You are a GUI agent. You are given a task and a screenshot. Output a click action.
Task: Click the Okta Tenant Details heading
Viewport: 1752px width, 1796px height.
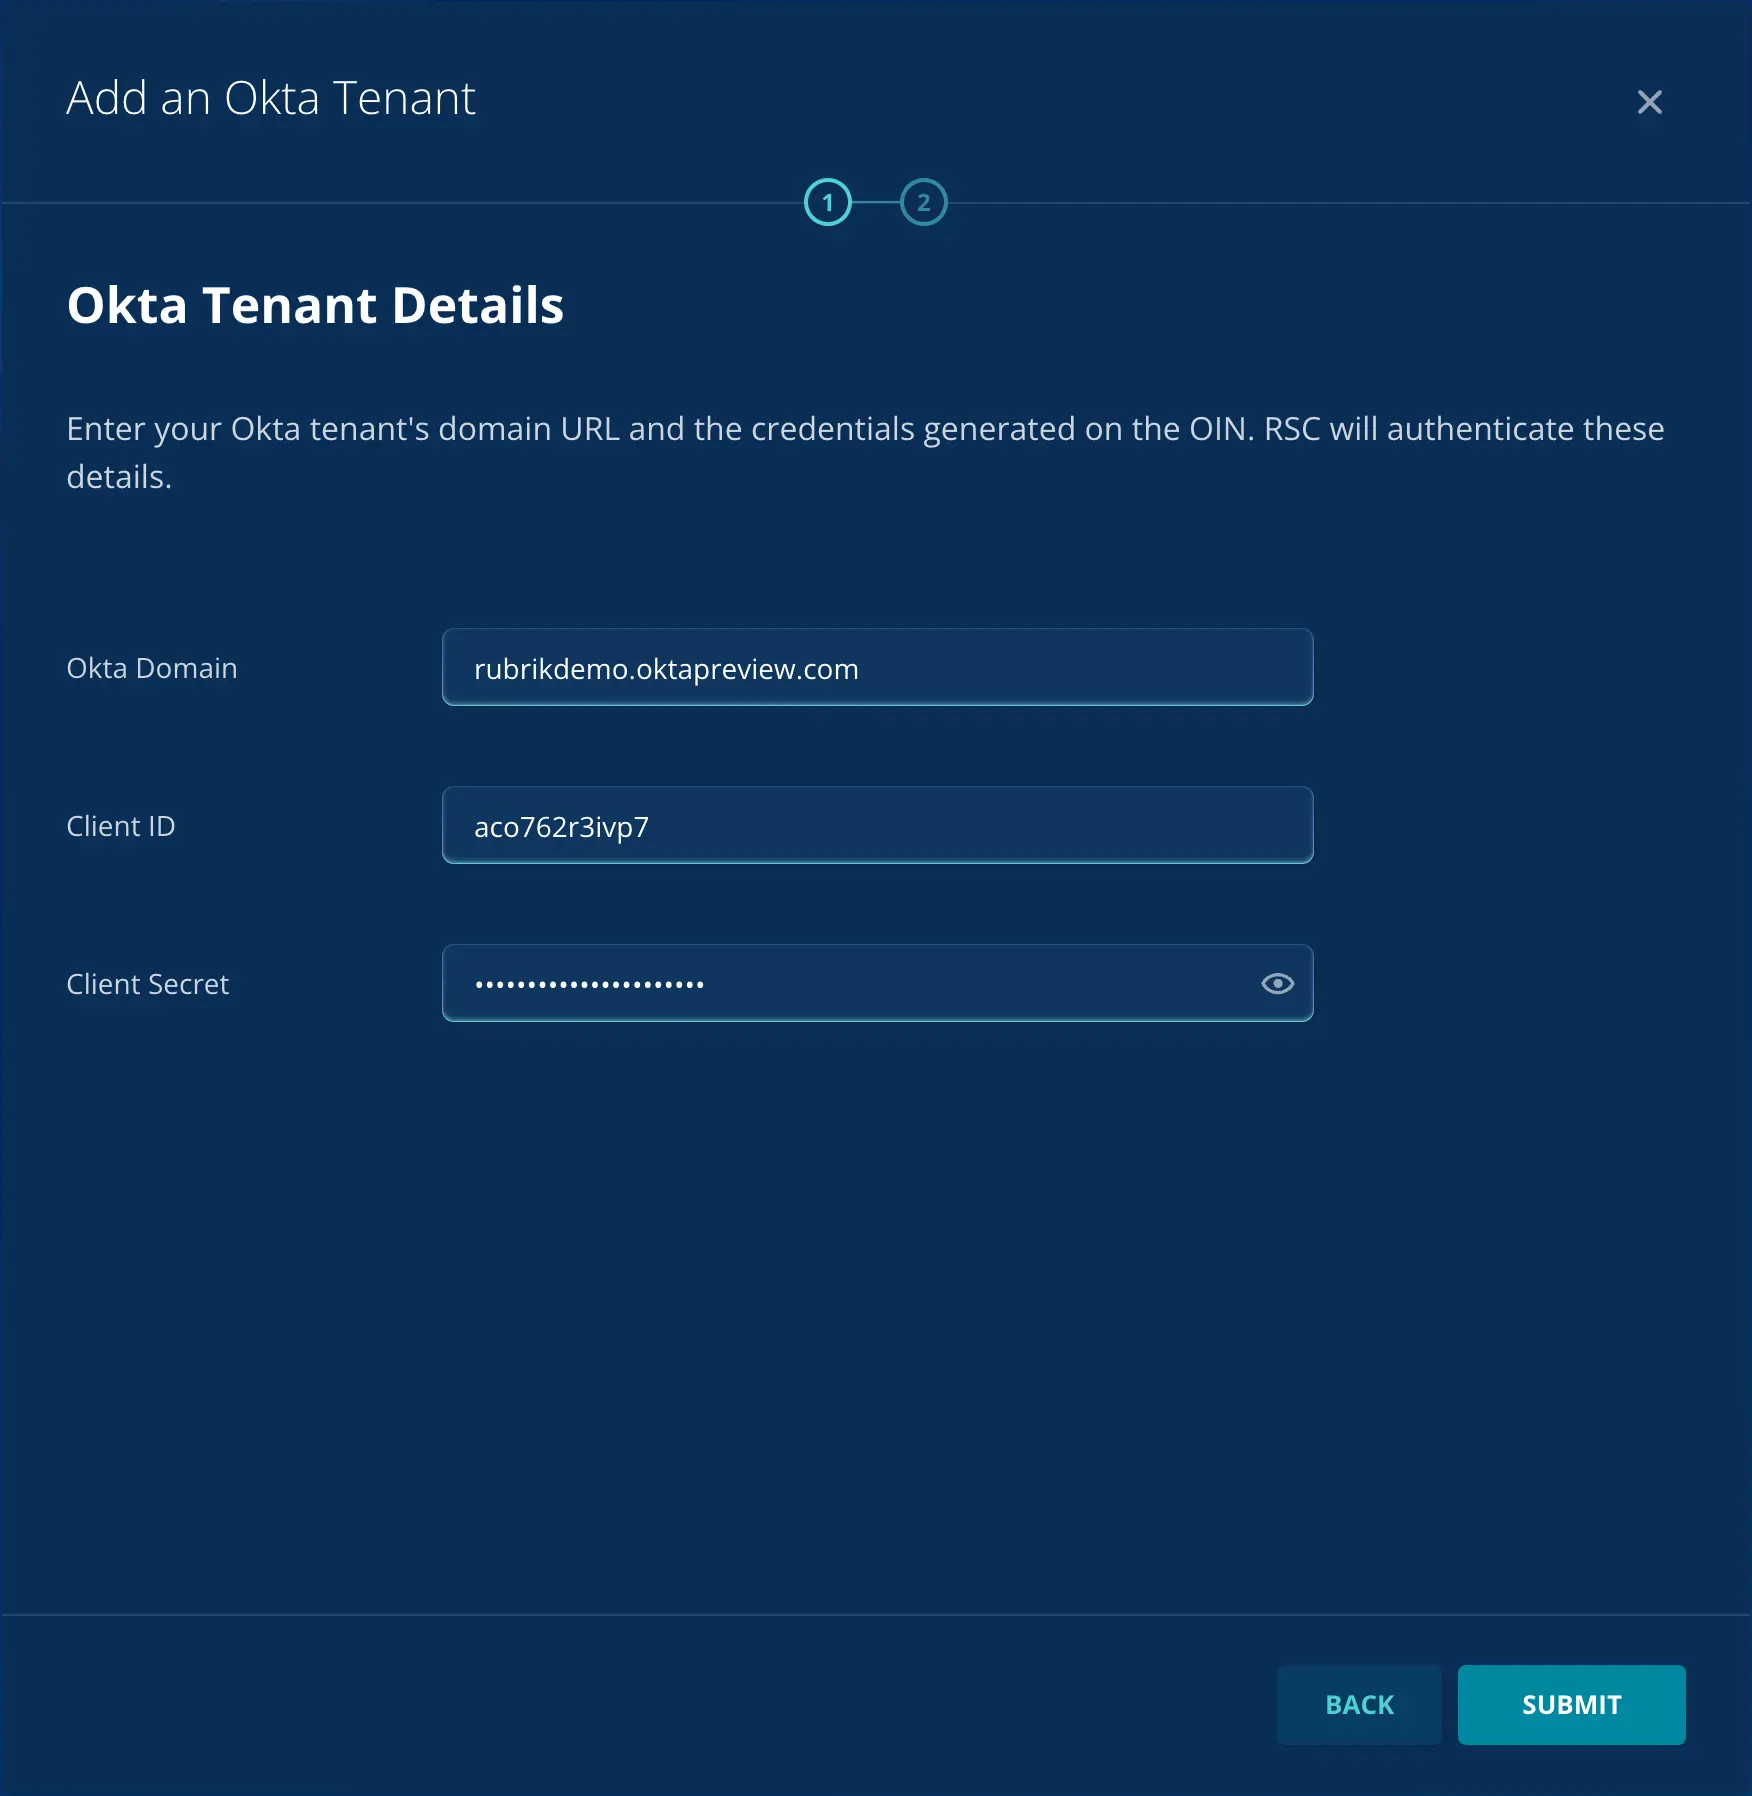pyautogui.click(x=315, y=306)
